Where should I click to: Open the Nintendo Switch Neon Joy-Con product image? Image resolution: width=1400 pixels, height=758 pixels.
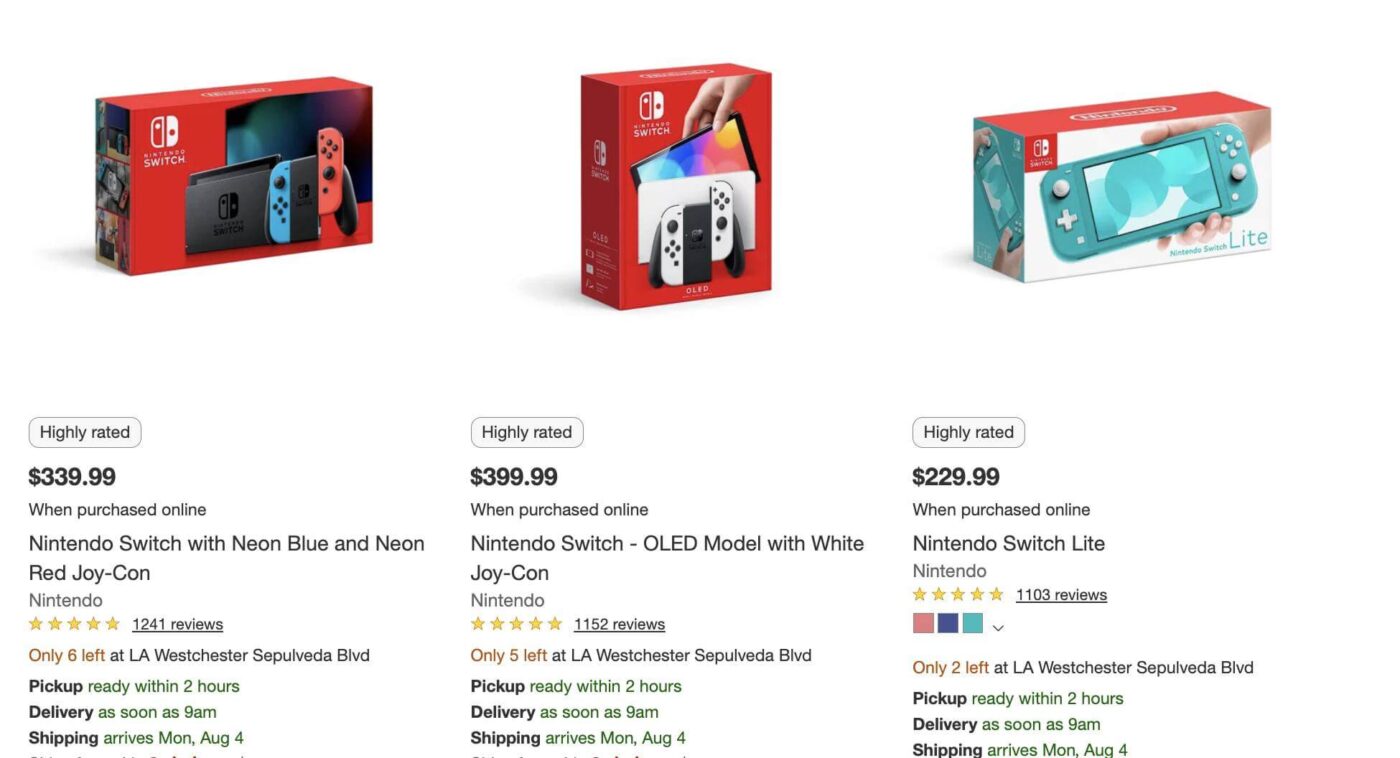click(234, 176)
